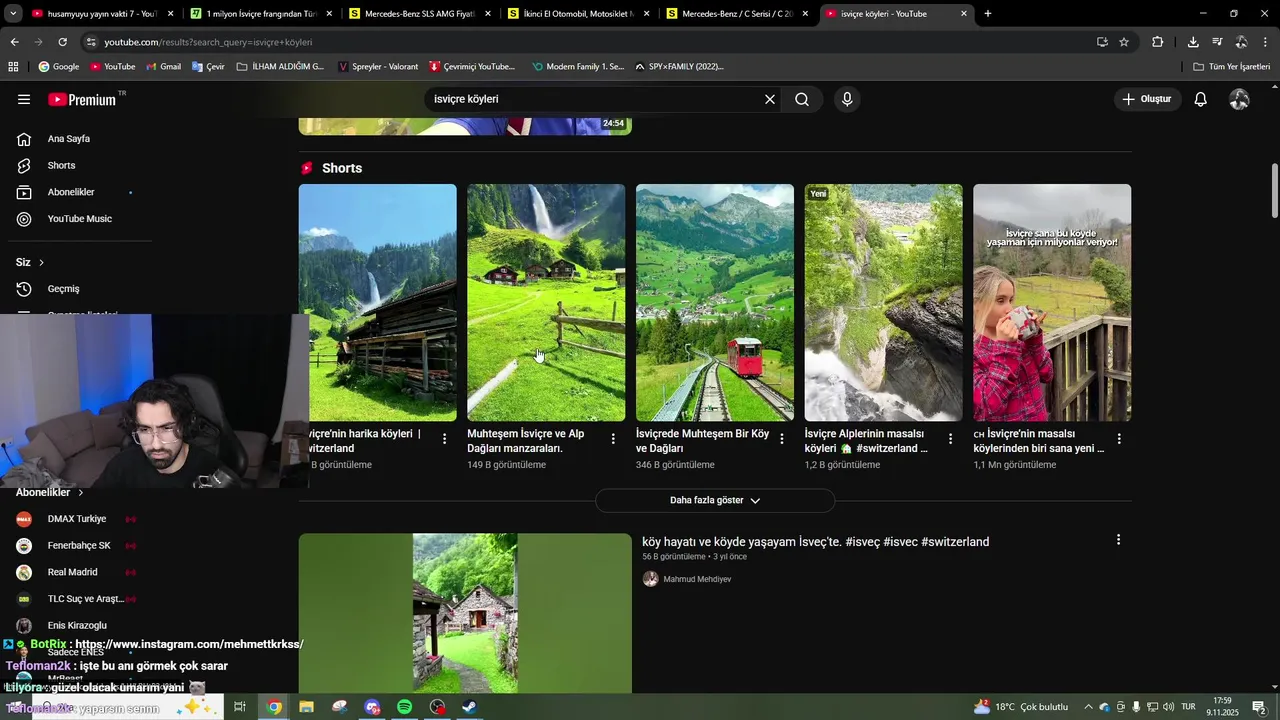Open Mahmud Mehdiyev channel link

coord(697,579)
